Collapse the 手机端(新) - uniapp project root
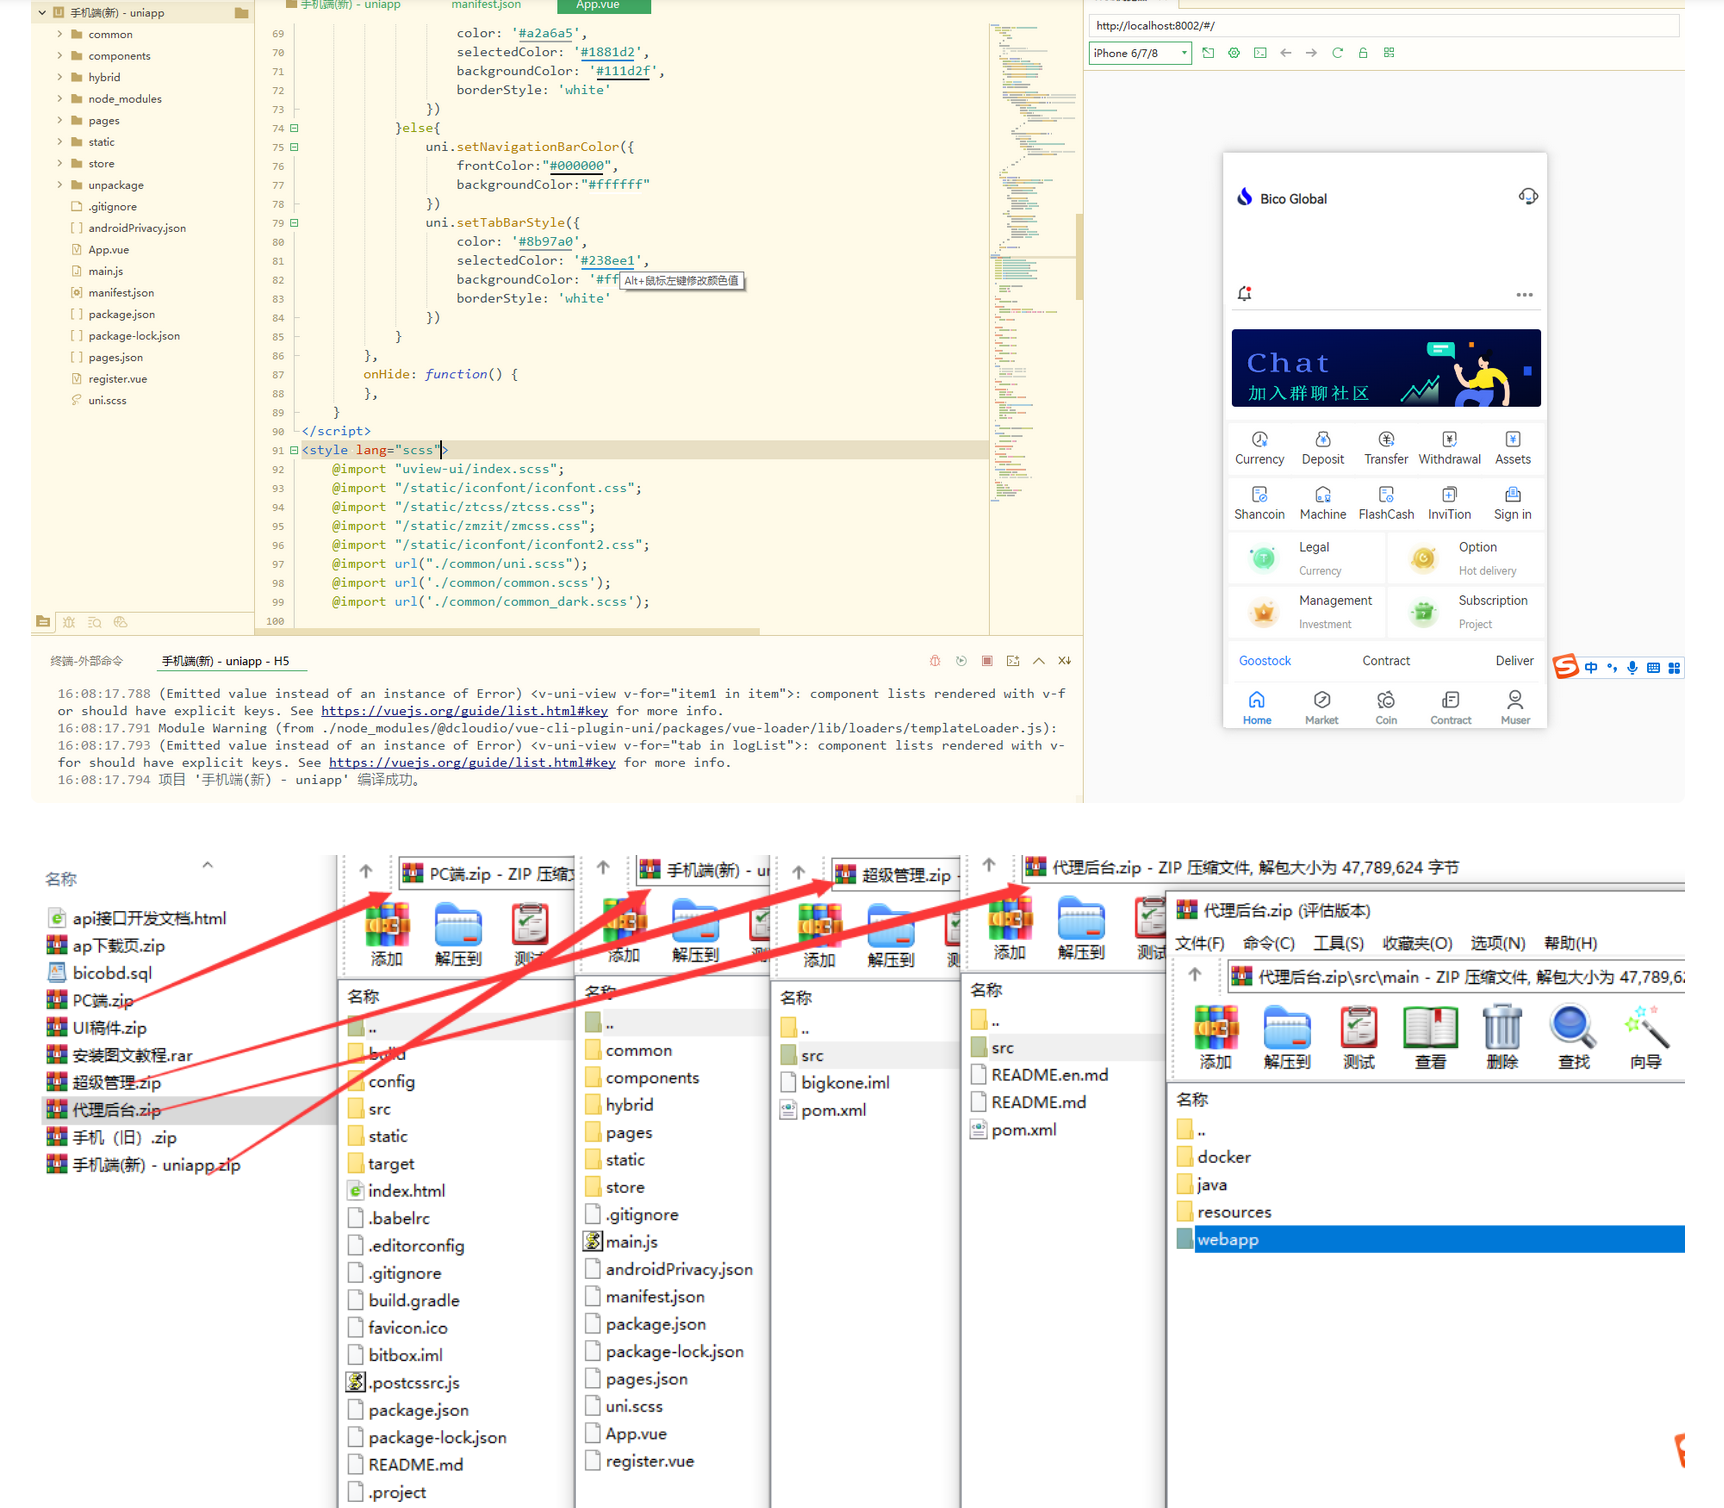The height and width of the screenshot is (1508, 1724). 42,13
